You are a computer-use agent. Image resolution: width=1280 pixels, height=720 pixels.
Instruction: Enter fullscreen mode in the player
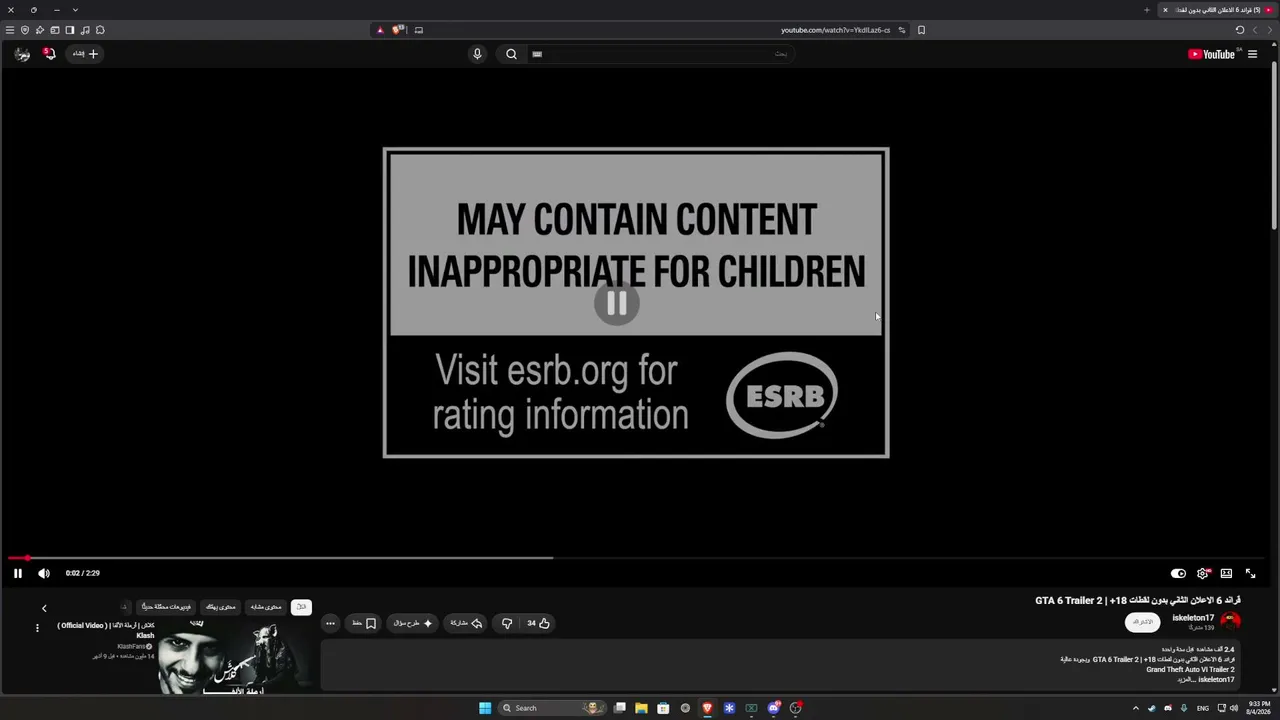1250,573
